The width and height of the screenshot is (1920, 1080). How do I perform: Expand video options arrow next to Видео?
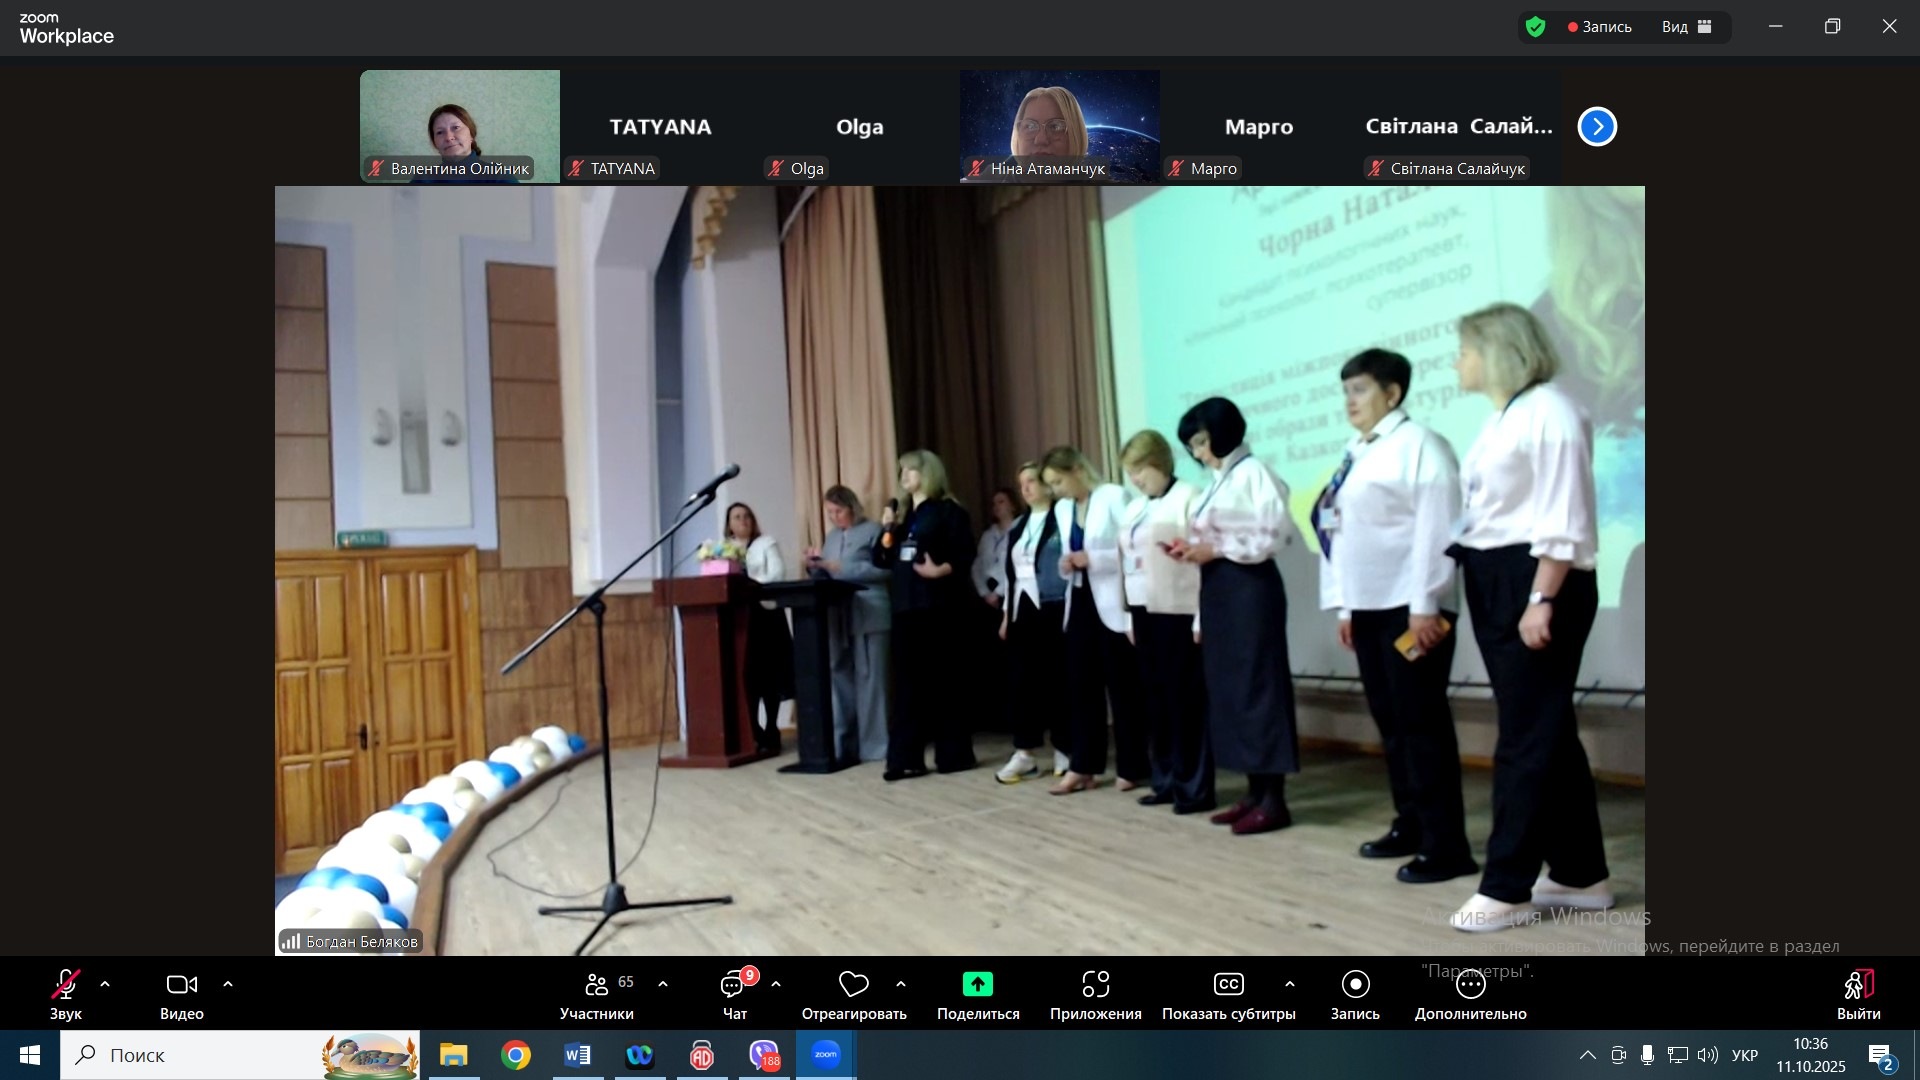[228, 985]
